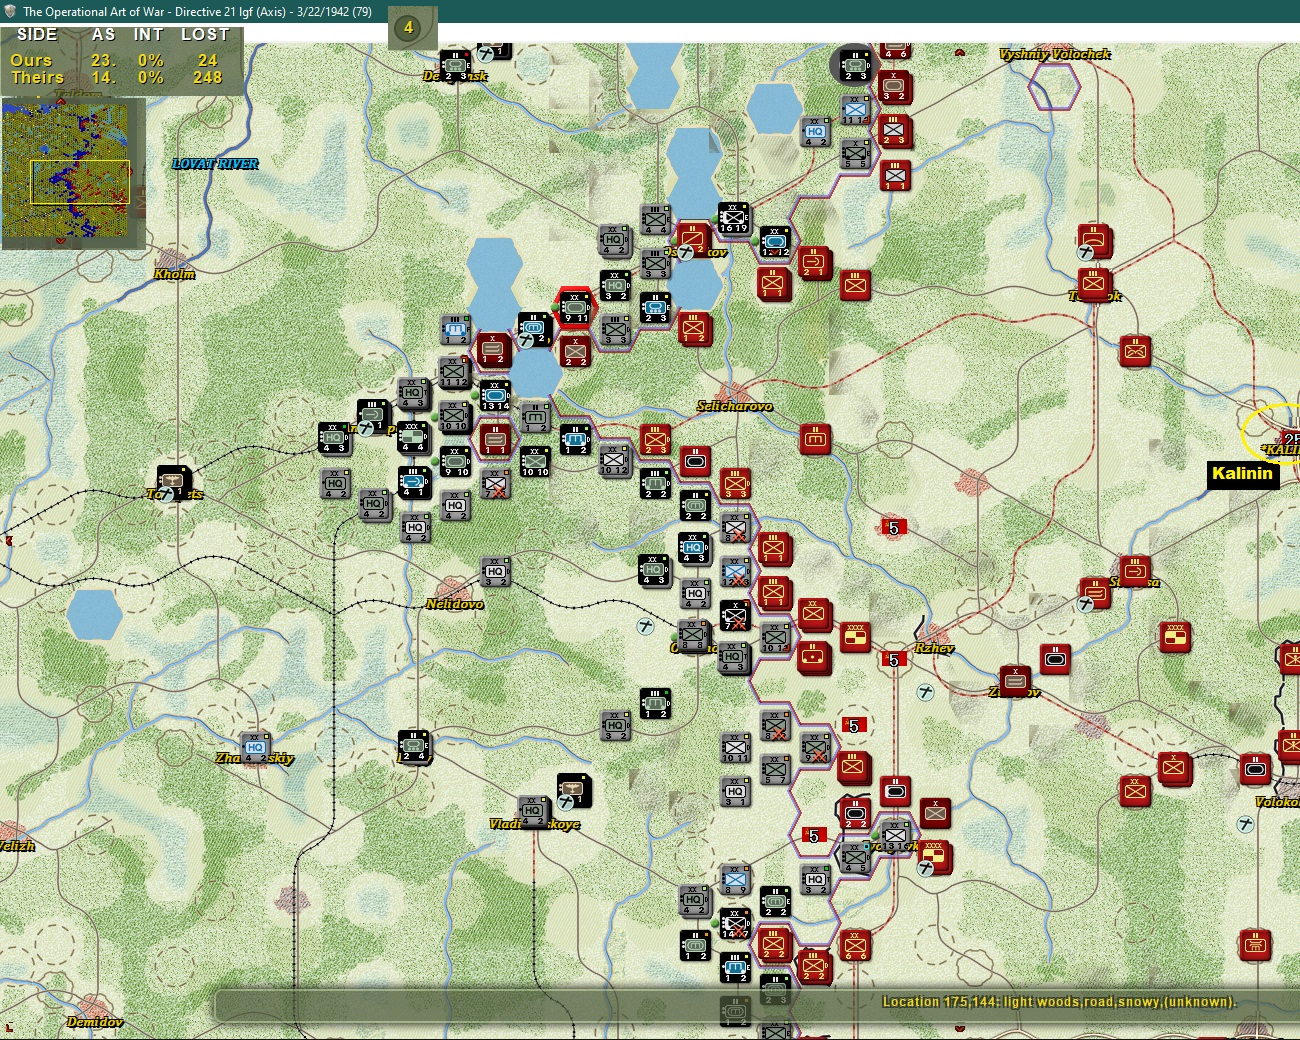Select the black regiment counter marked '4 1'
The image size is (1300, 1040).
pyautogui.click(x=414, y=482)
